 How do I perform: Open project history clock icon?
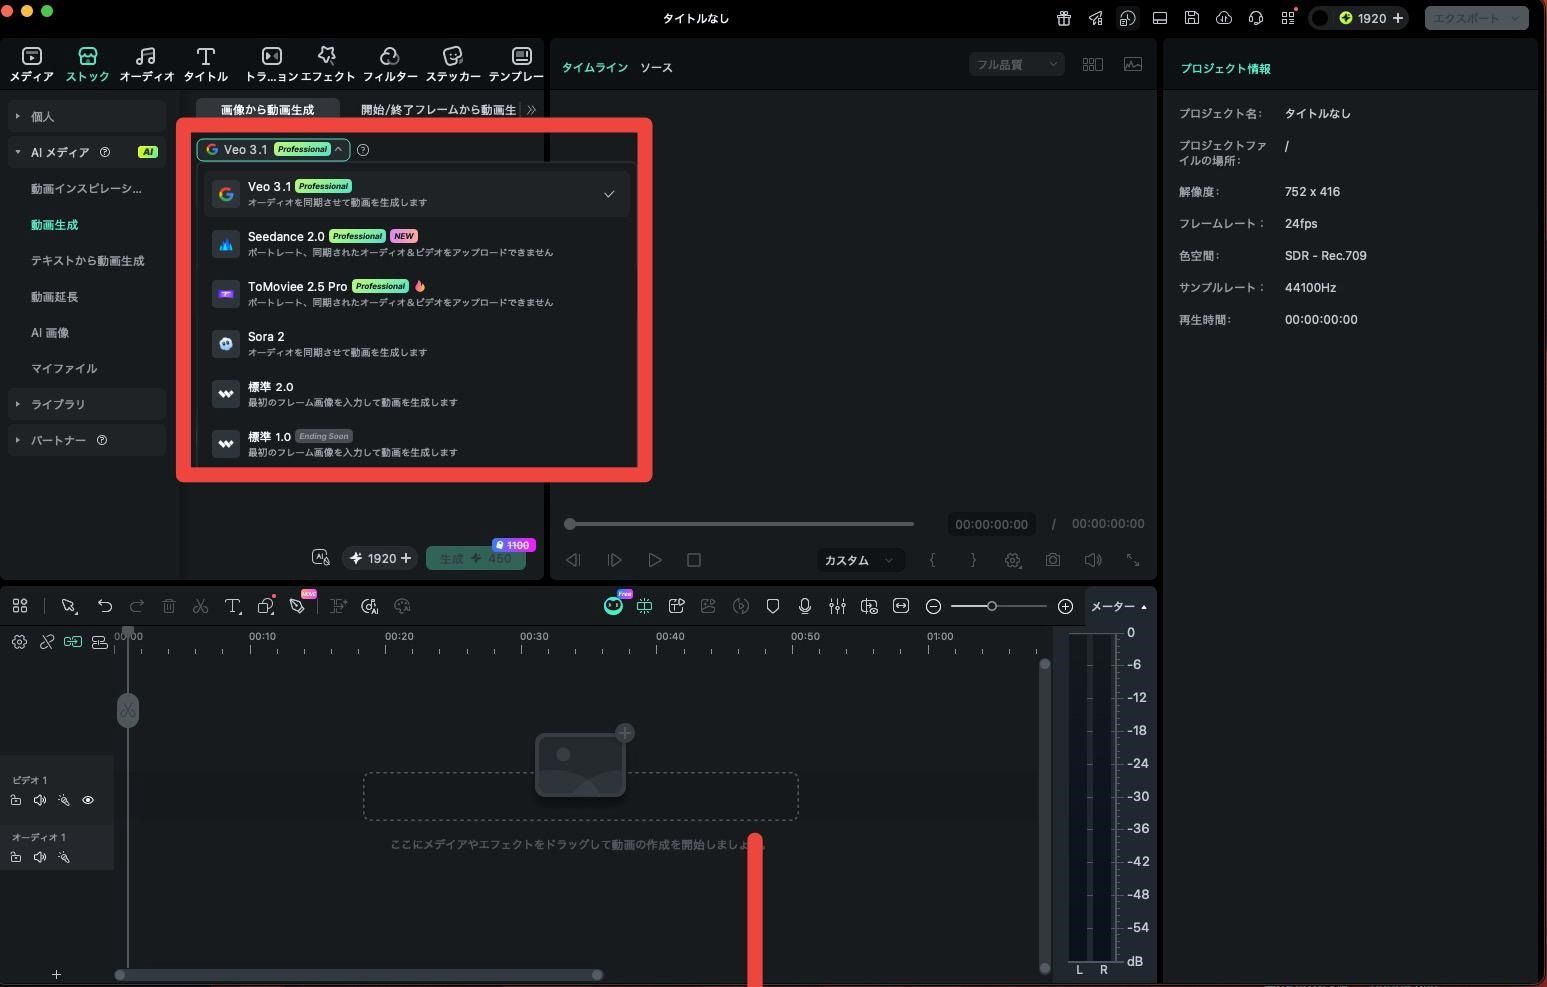[1128, 18]
